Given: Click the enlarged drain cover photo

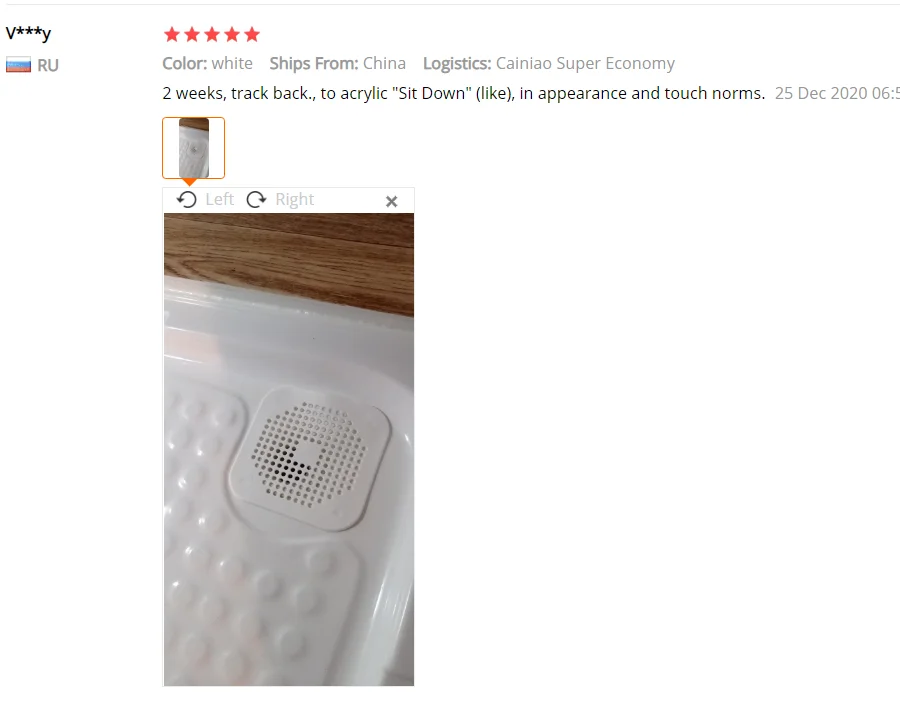Looking at the screenshot, I should (289, 449).
